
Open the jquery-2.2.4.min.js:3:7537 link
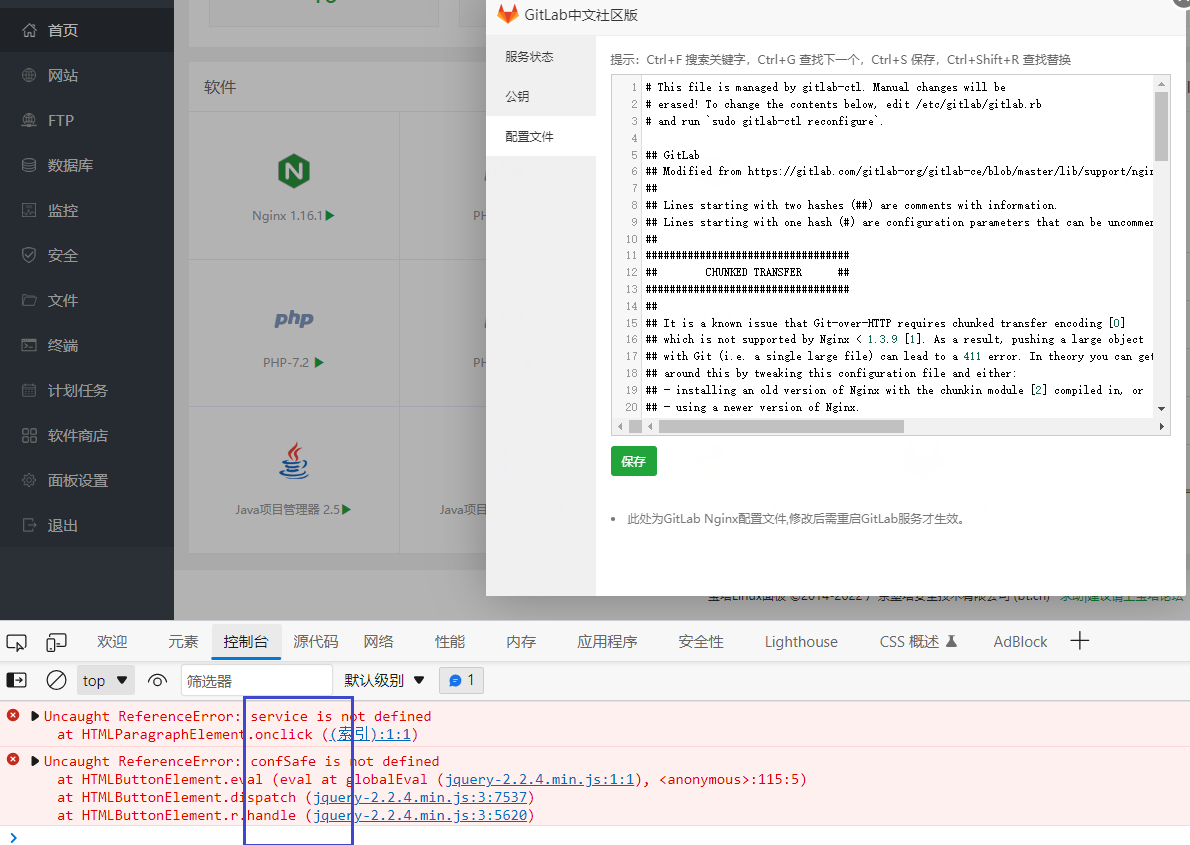[x=420, y=797]
